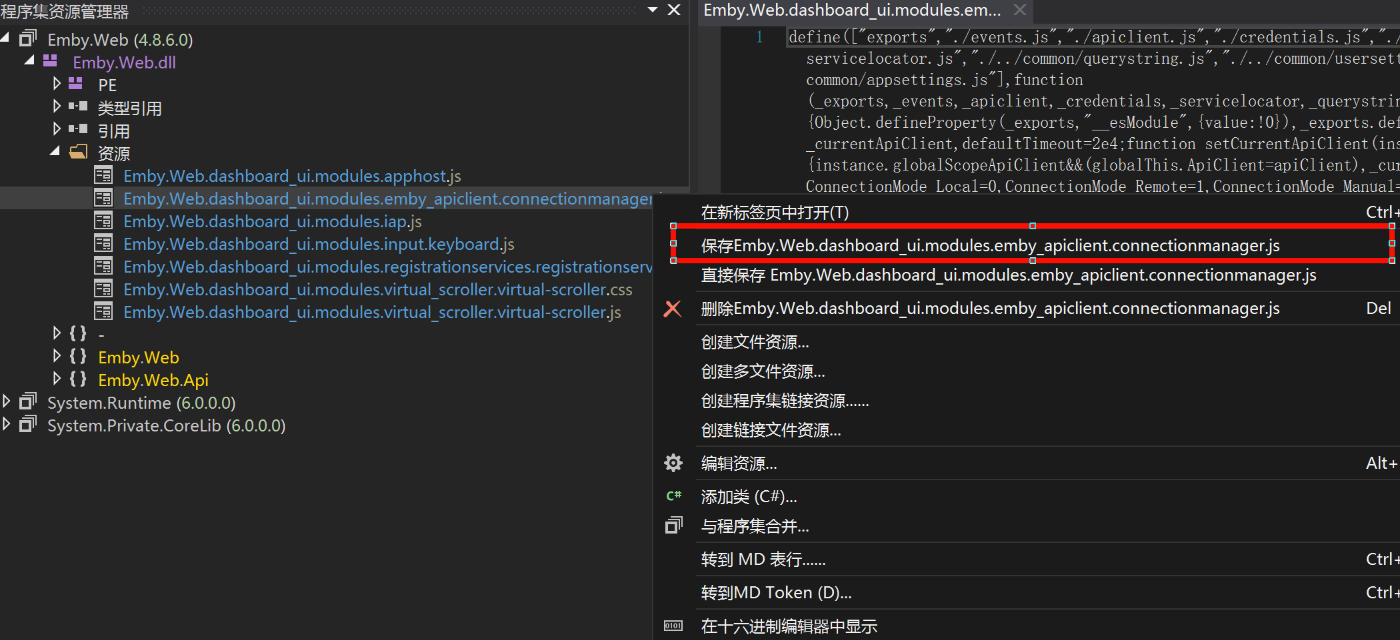This screenshot has width=1400, height=640.
Task: Click the hex editor icon beside 在十六进制编辑器中显示
Action: (673, 626)
